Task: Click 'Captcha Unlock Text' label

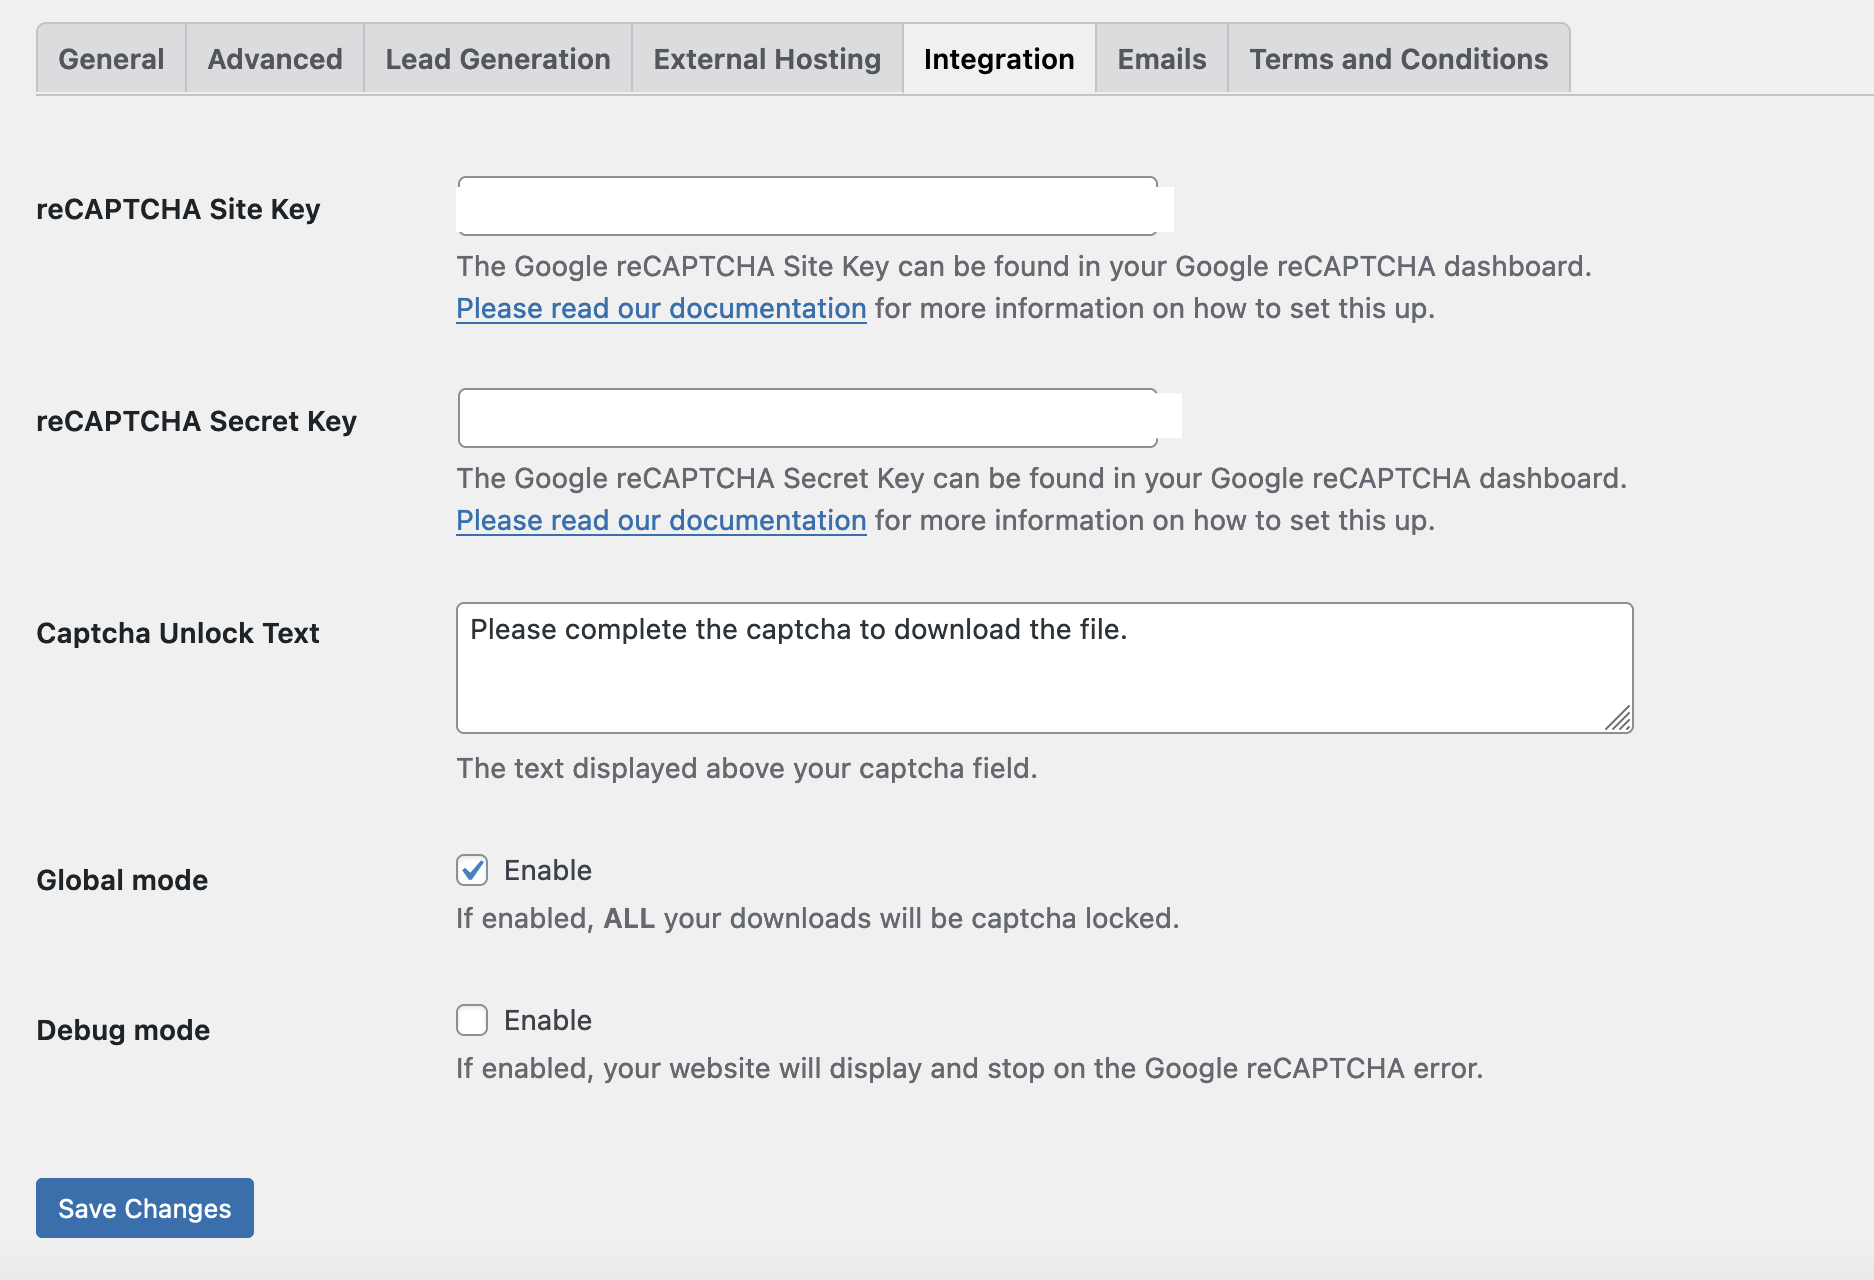Action: 178,633
